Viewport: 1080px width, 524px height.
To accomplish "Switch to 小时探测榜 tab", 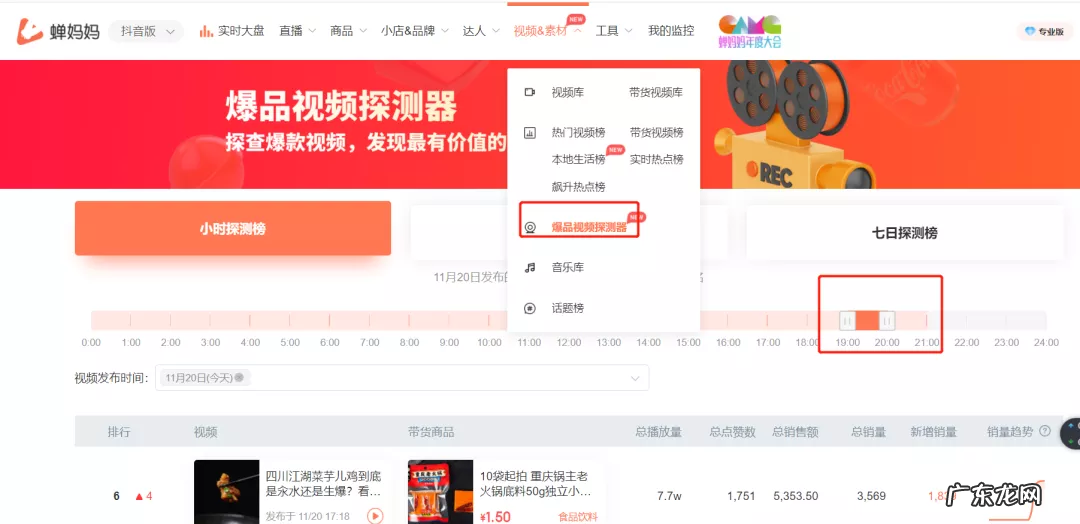I will [x=233, y=229].
